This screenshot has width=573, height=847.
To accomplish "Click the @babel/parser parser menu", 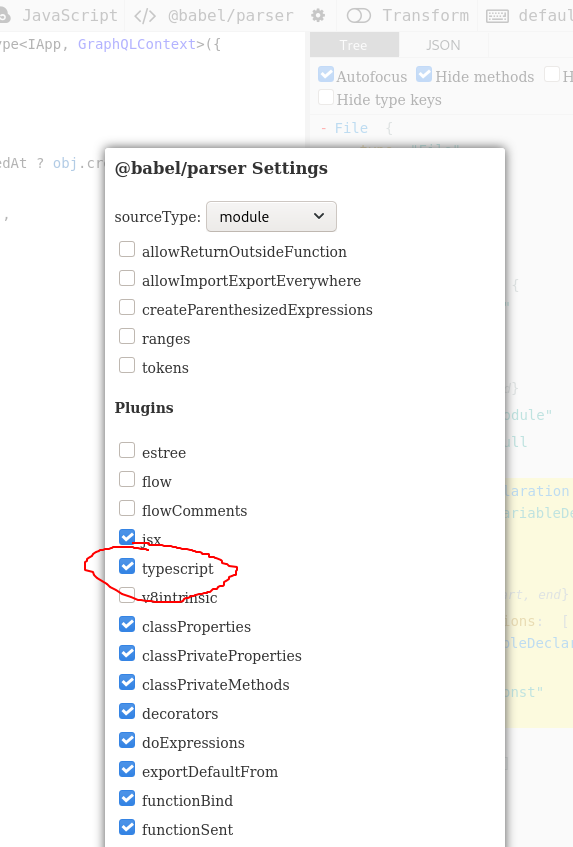I will 231,16.
